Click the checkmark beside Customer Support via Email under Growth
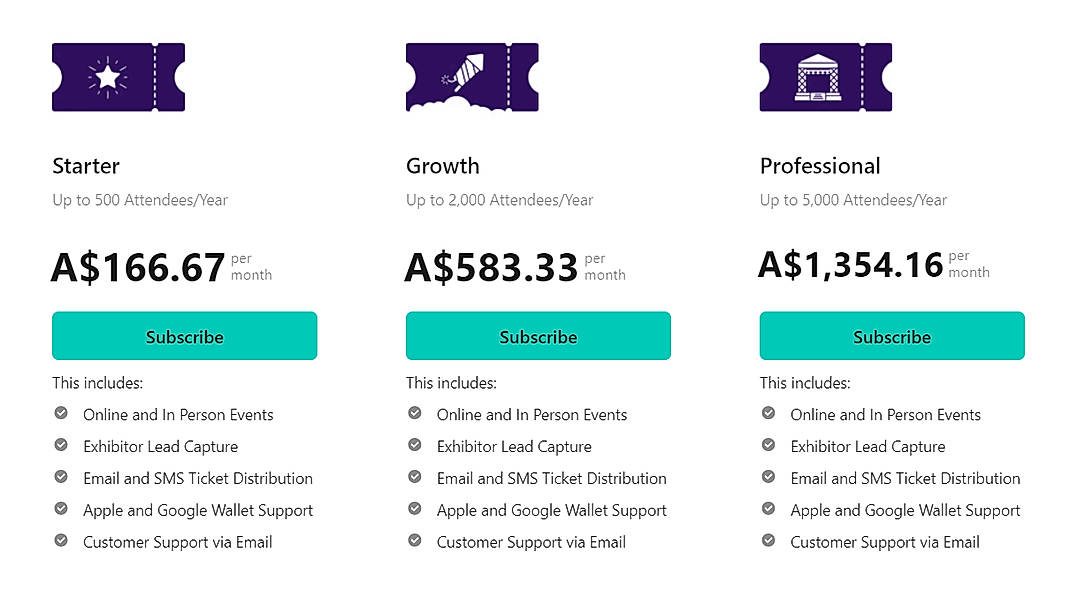 tap(414, 542)
